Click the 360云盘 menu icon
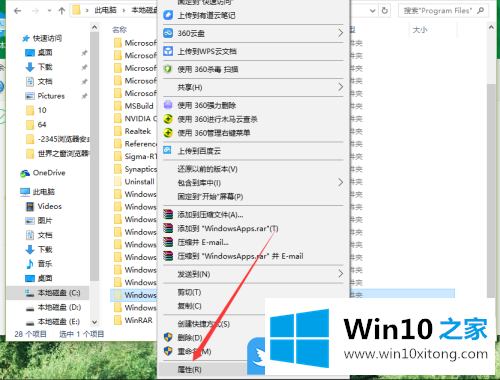This screenshot has width=500, height=380. click(168, 33)
